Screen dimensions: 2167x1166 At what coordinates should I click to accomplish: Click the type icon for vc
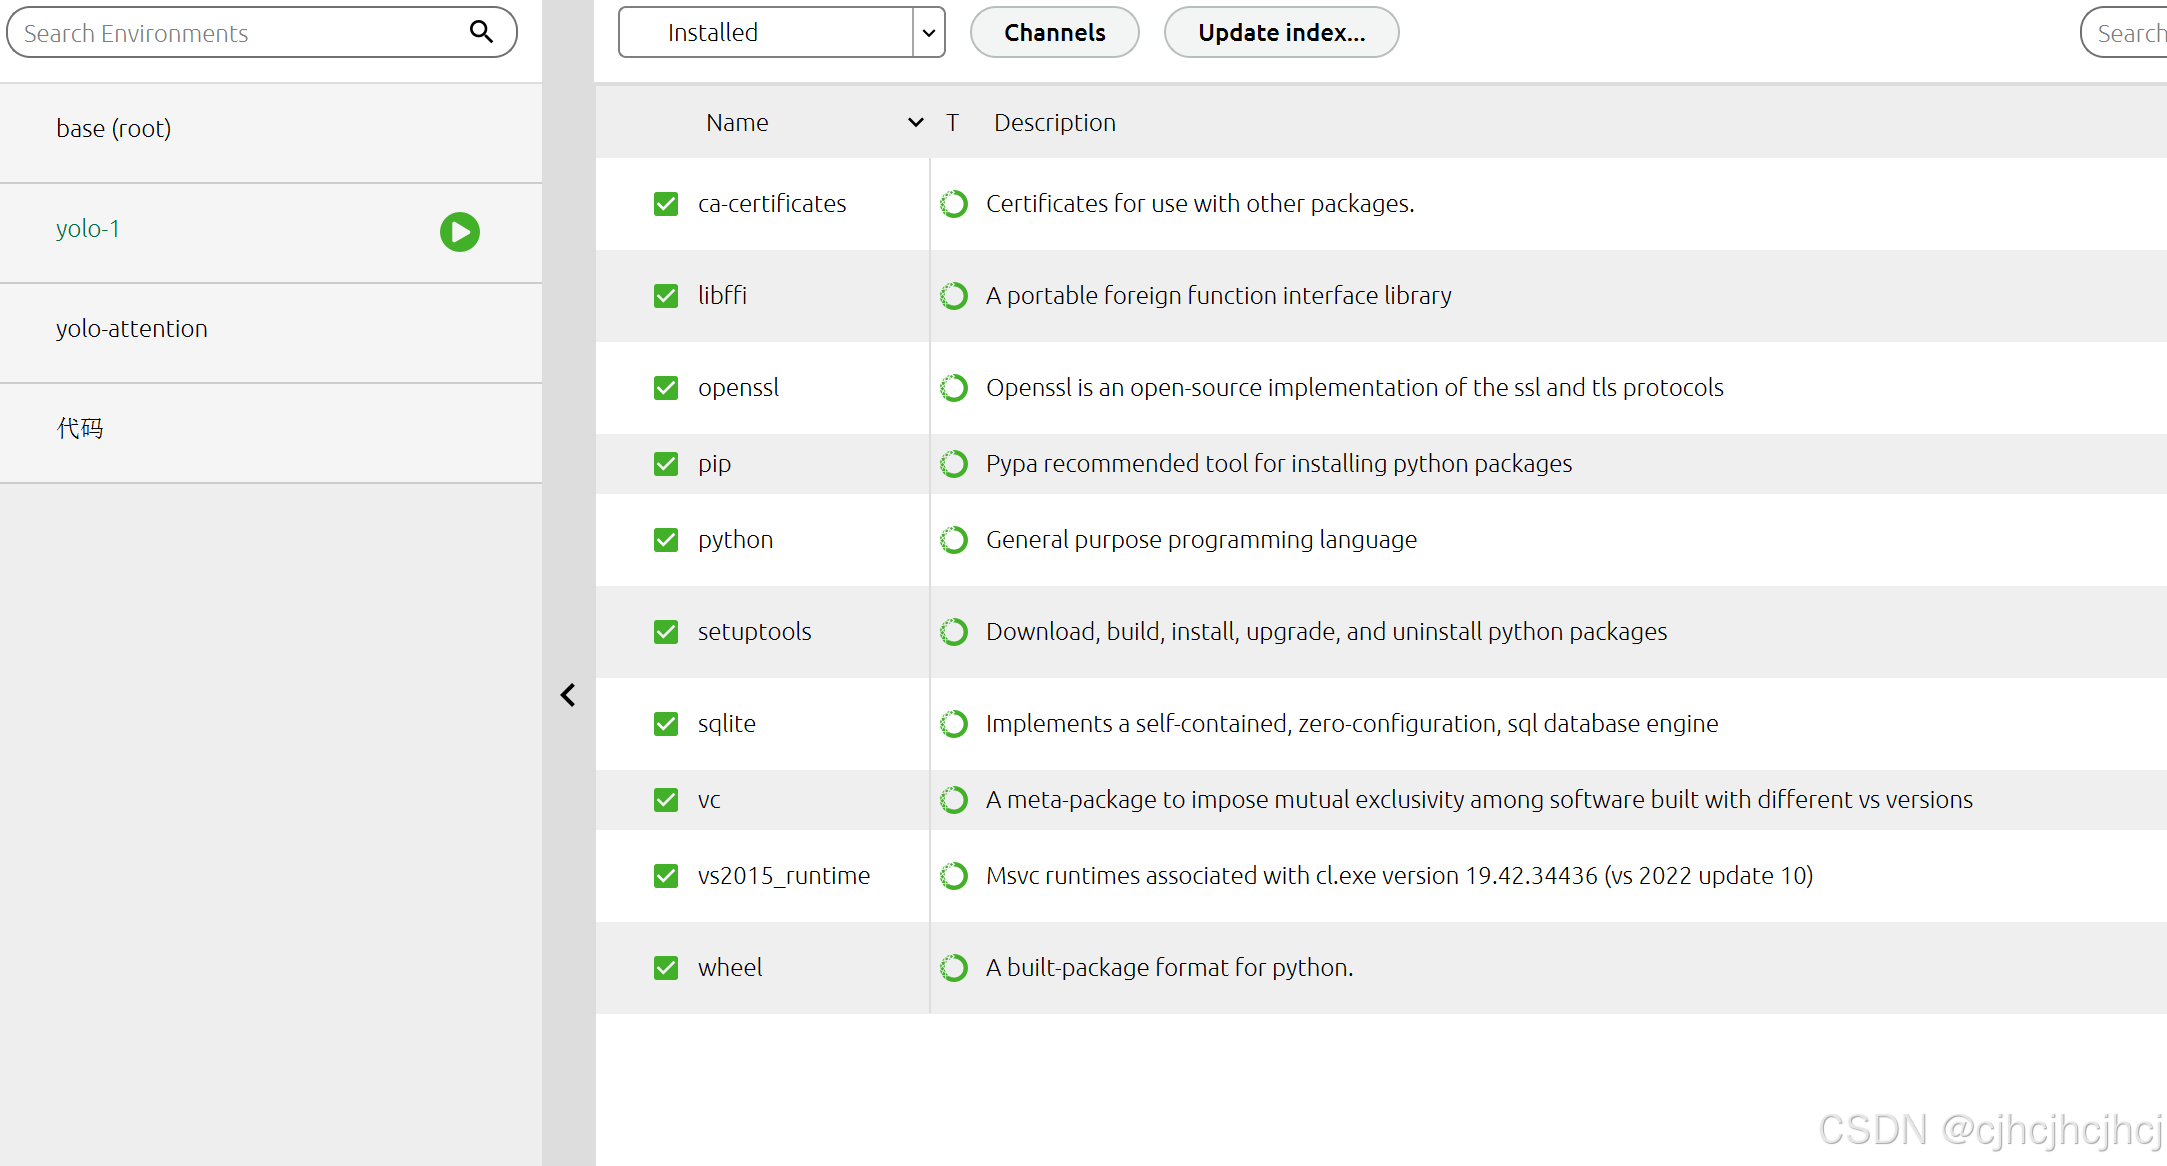(954, 800)
